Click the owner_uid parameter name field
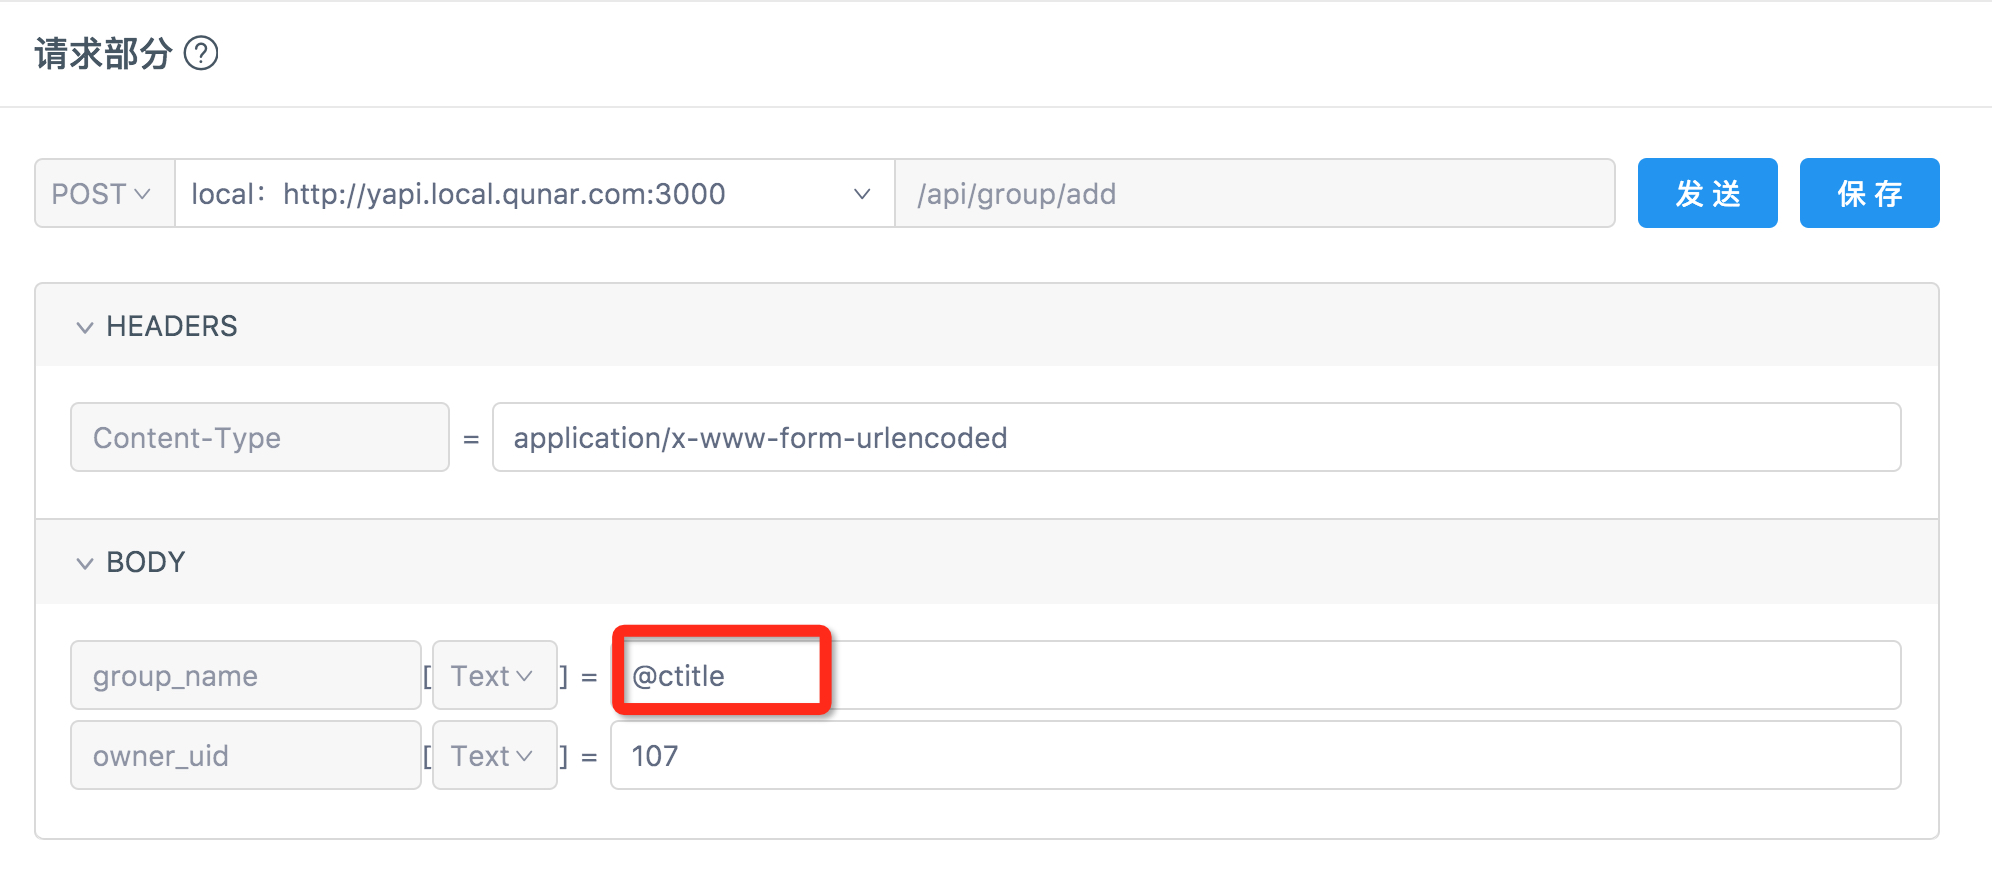The height and width of the screenshot is (874, 1992). click(x=245, y=756)
